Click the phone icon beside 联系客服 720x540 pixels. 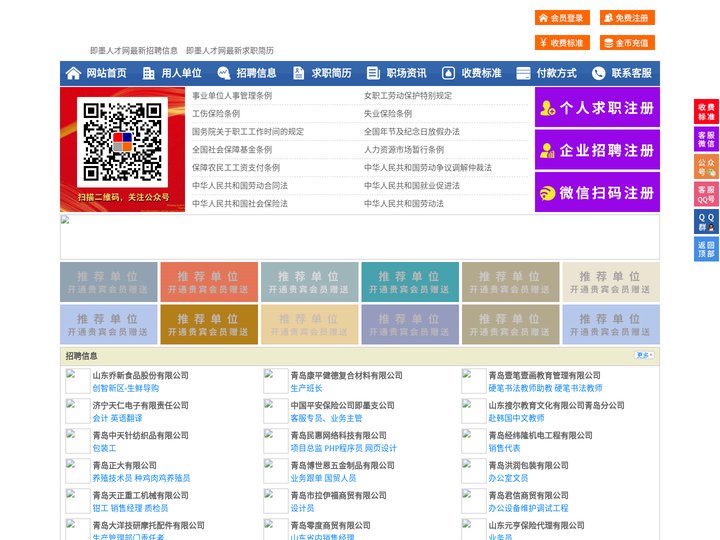[598, 73]
